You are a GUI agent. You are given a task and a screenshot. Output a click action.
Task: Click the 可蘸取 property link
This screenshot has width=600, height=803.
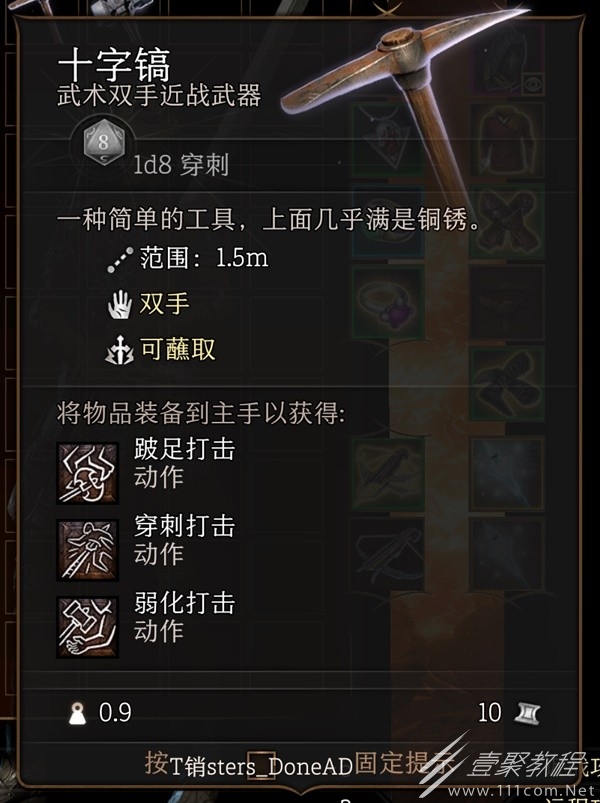[177, 350]
